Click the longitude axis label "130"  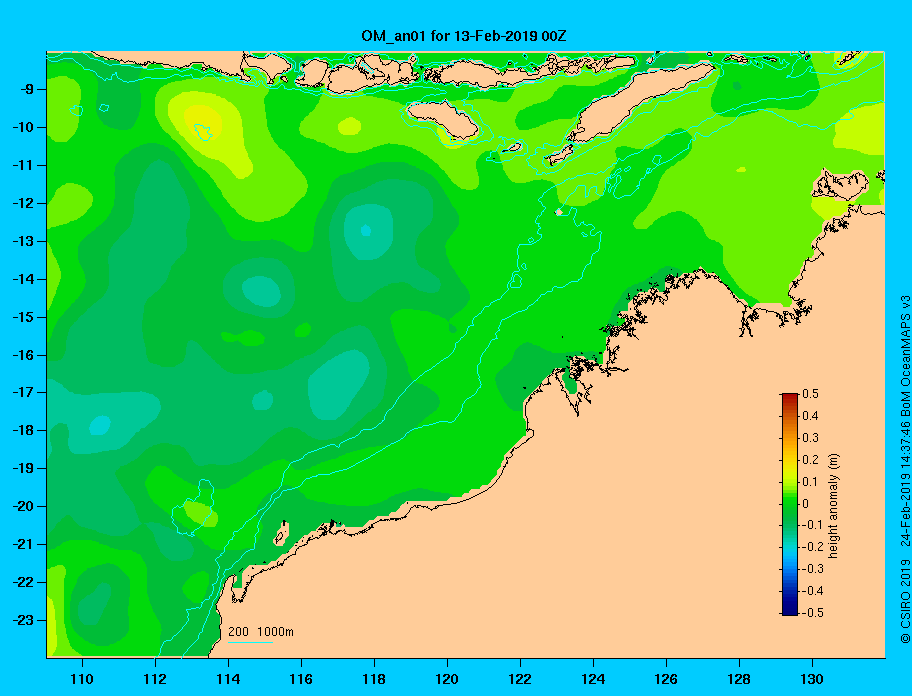pyautogui.click(x=812, y=679)
